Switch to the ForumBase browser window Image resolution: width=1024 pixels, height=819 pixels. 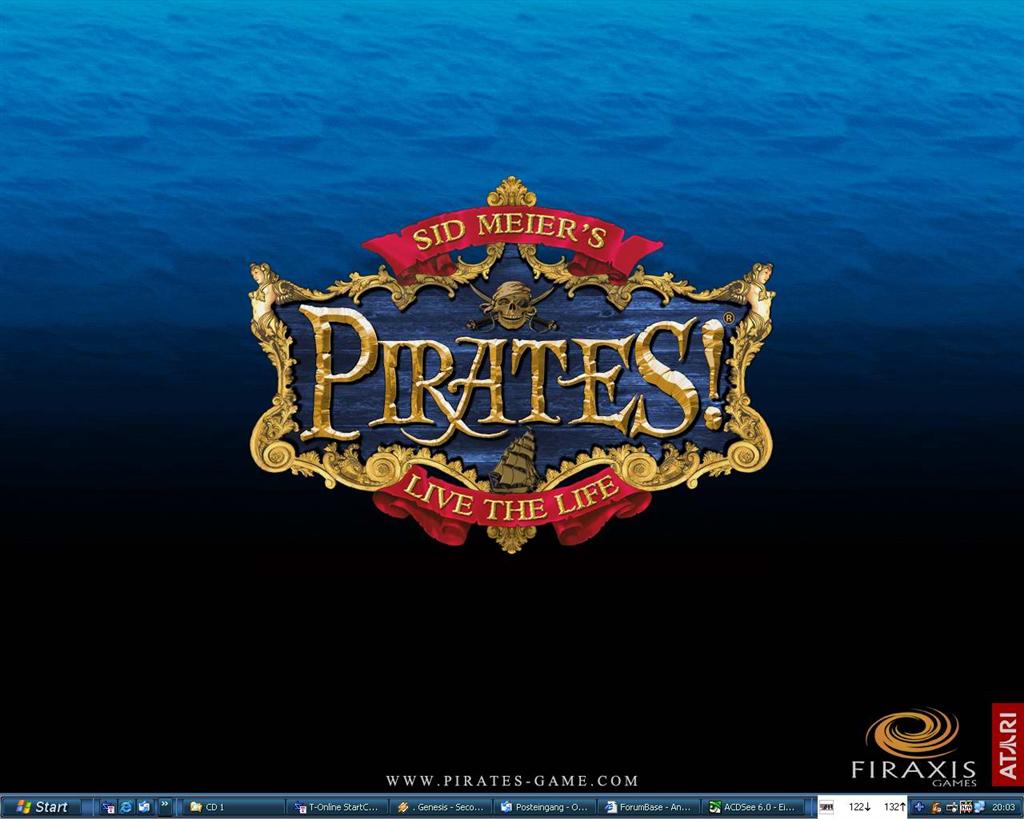click(x=648, y=807)
